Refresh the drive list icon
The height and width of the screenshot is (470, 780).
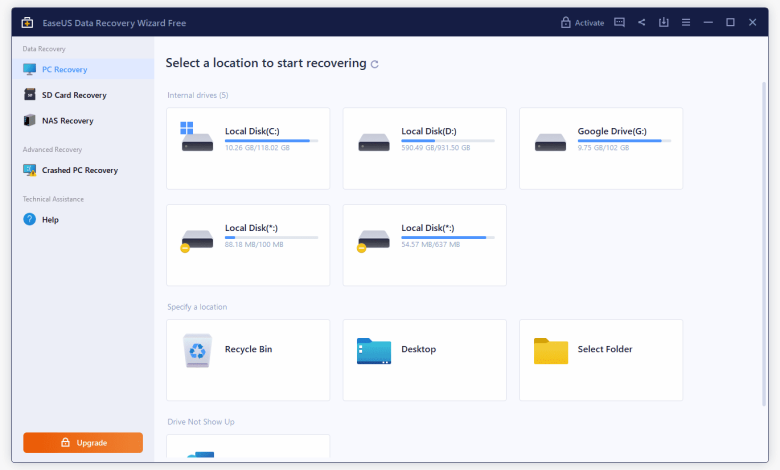[x=375, y=64]
